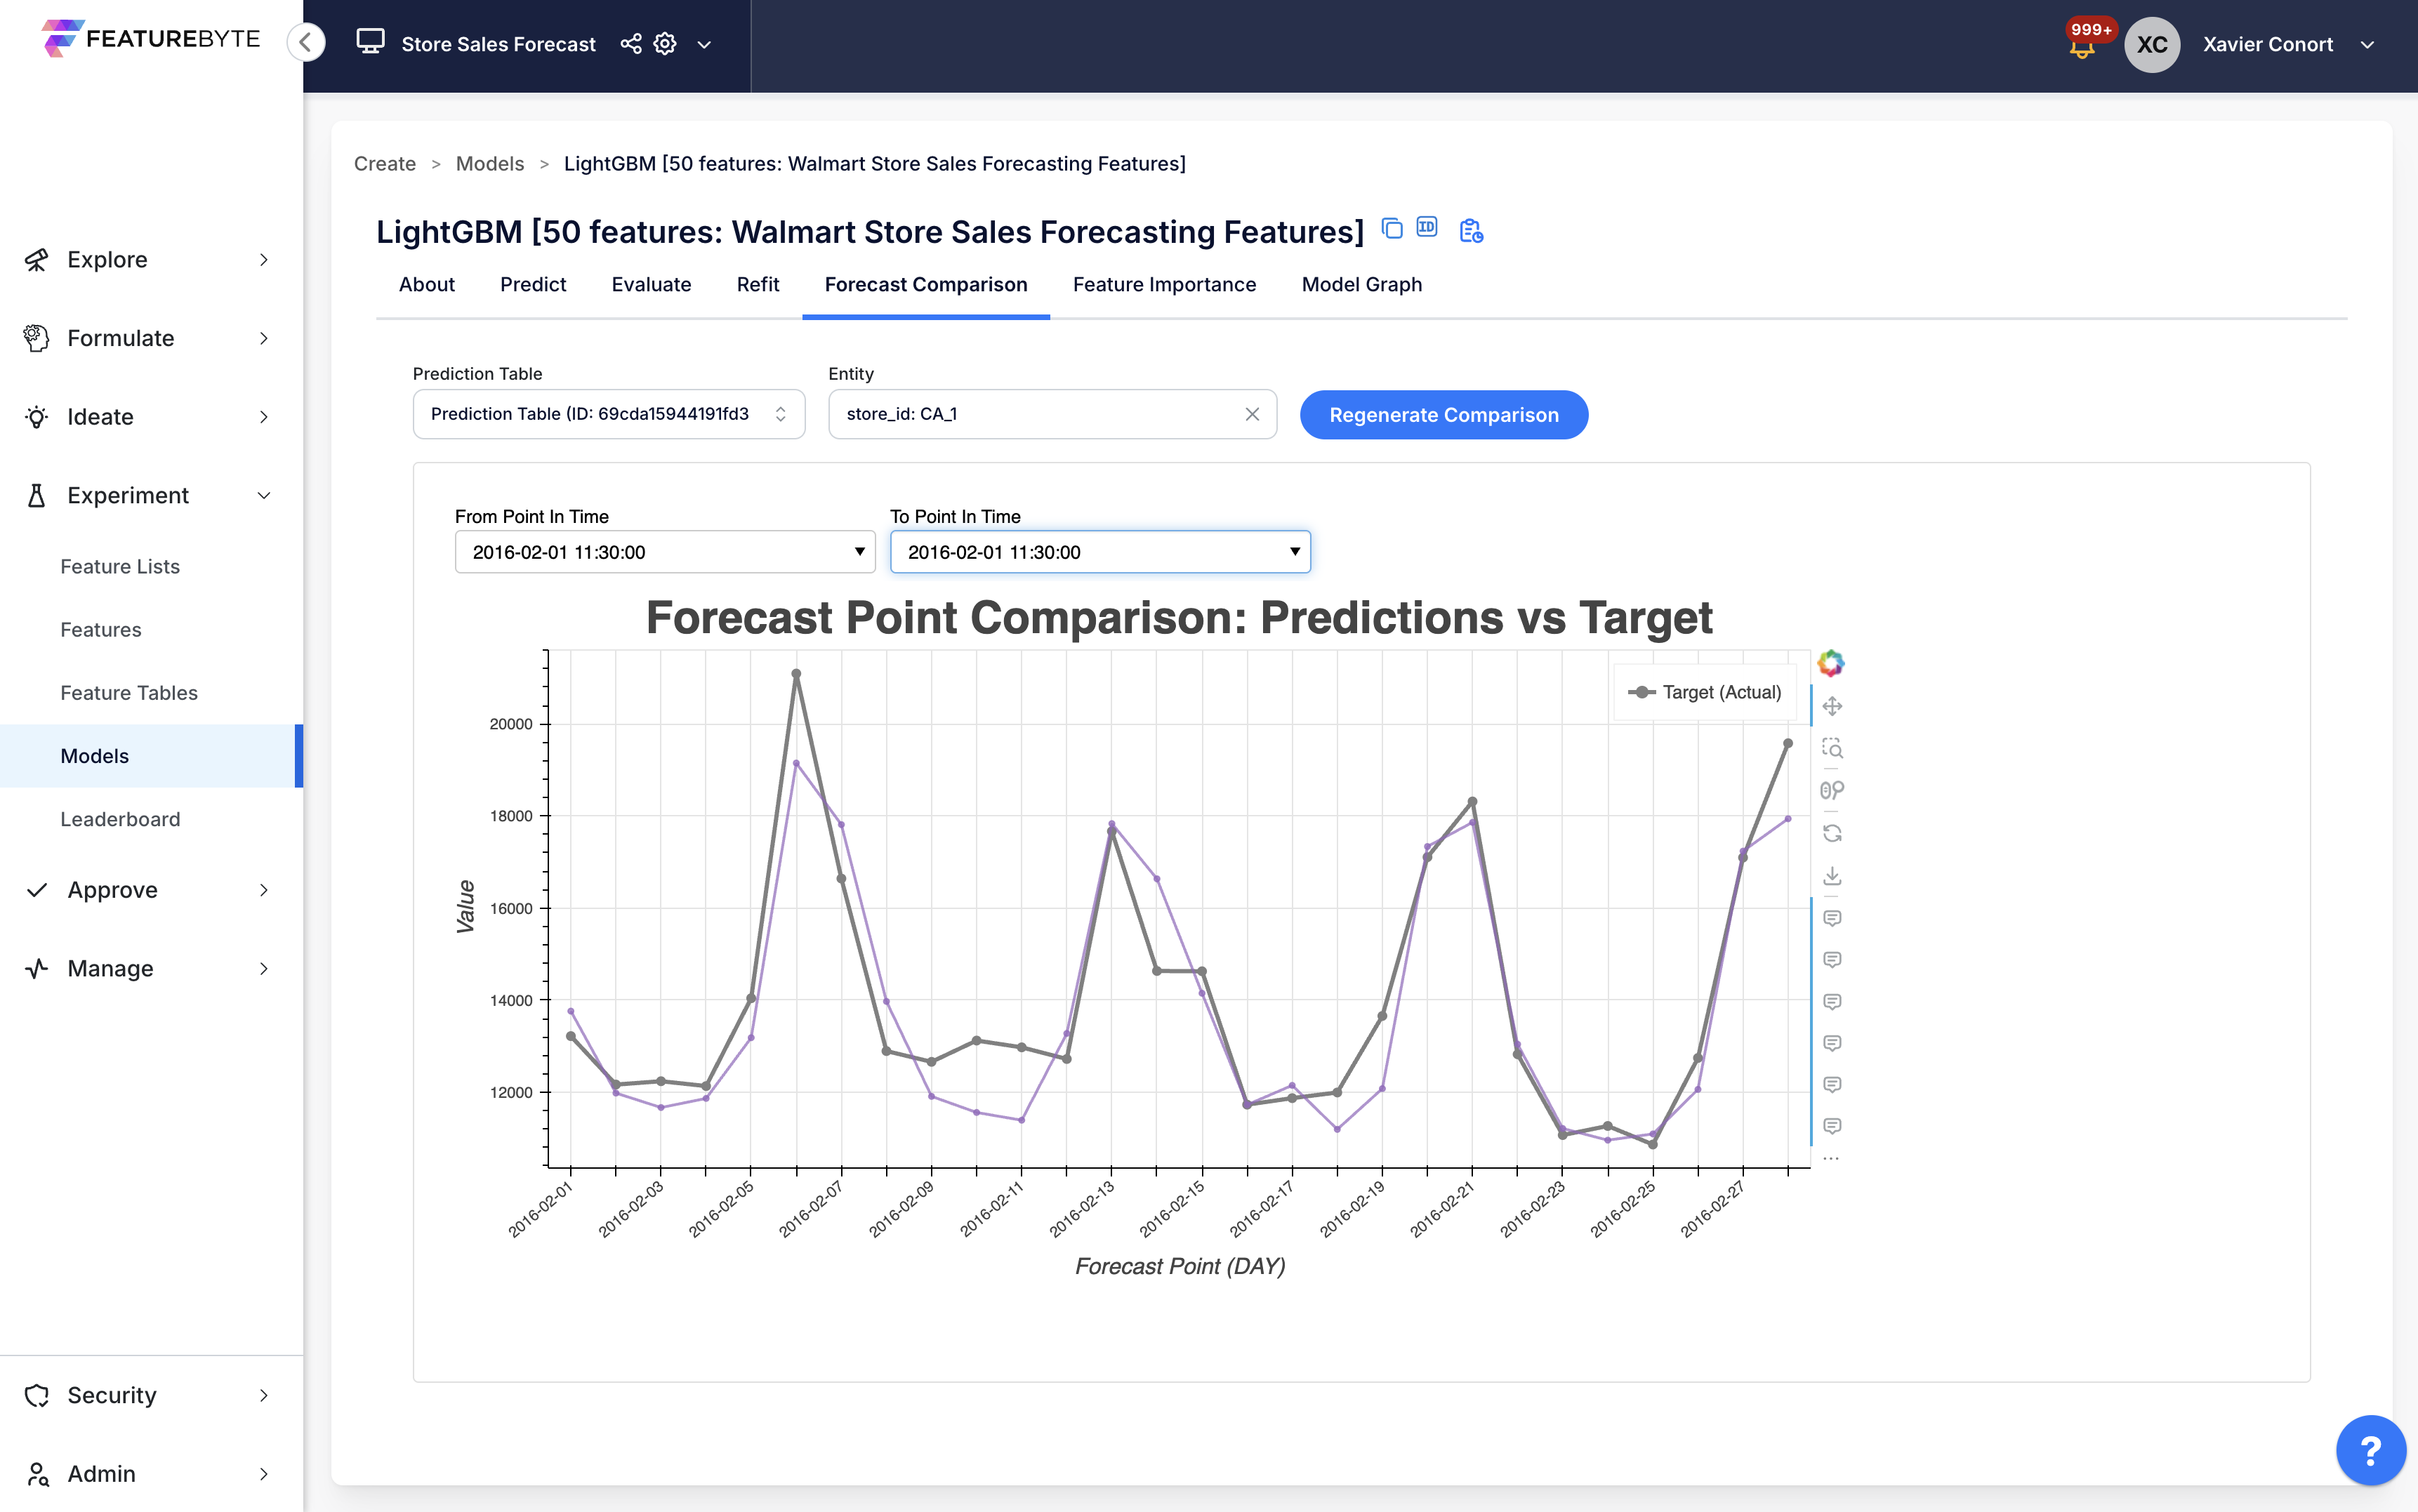Collapse the left navigation sidebar

[306, 42]
